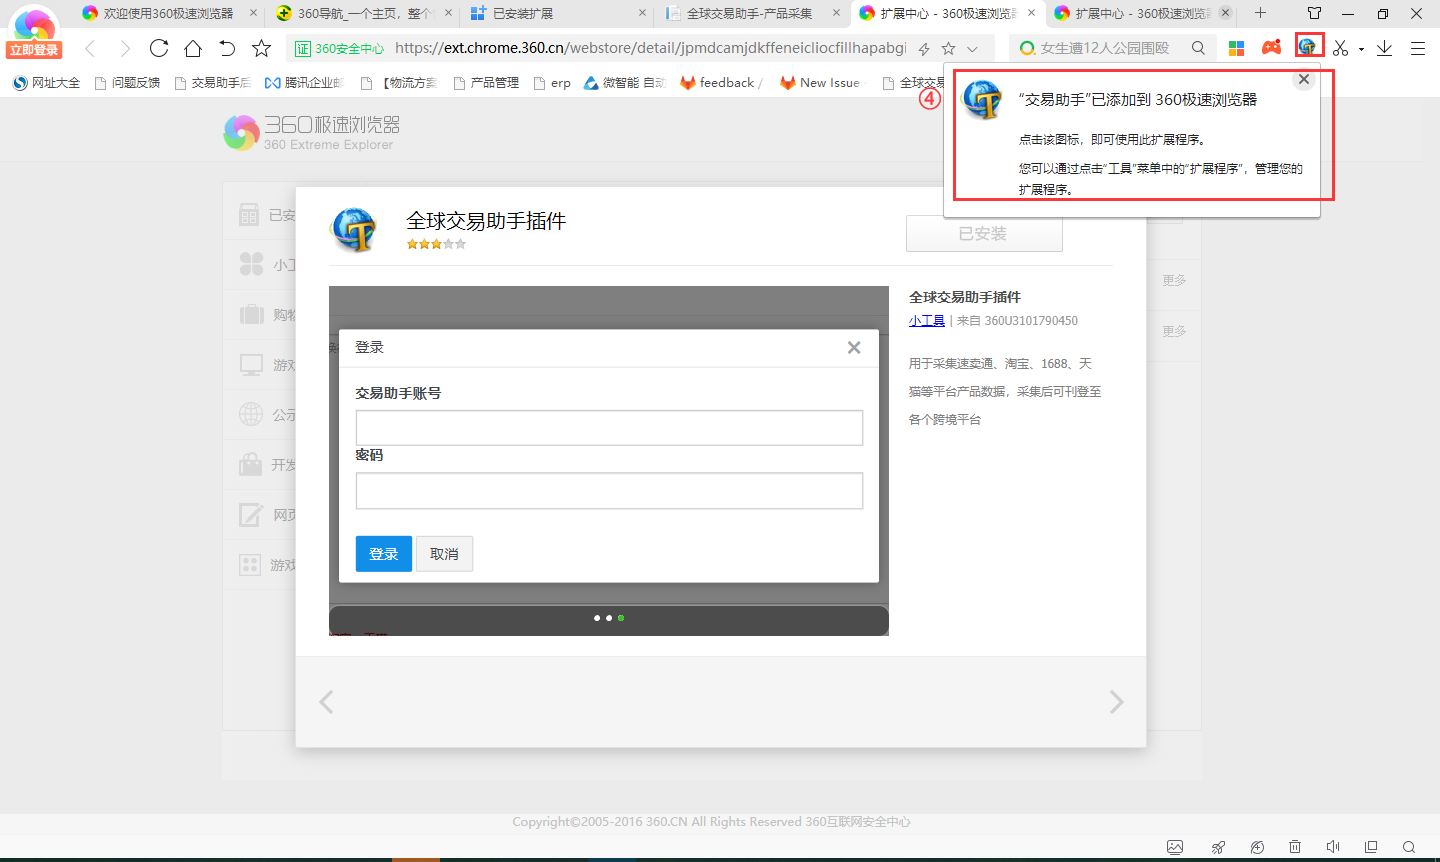Screen dimensions: 1440x862
Task: Click the plugin globe icon beside title
Action: pyautogui.click(x=354, y=230)
